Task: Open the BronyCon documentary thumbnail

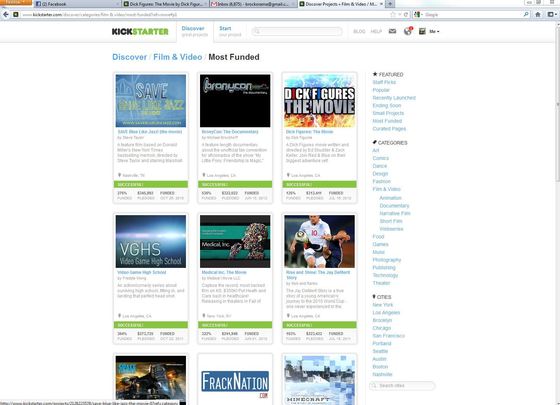Action: (235, 101)
